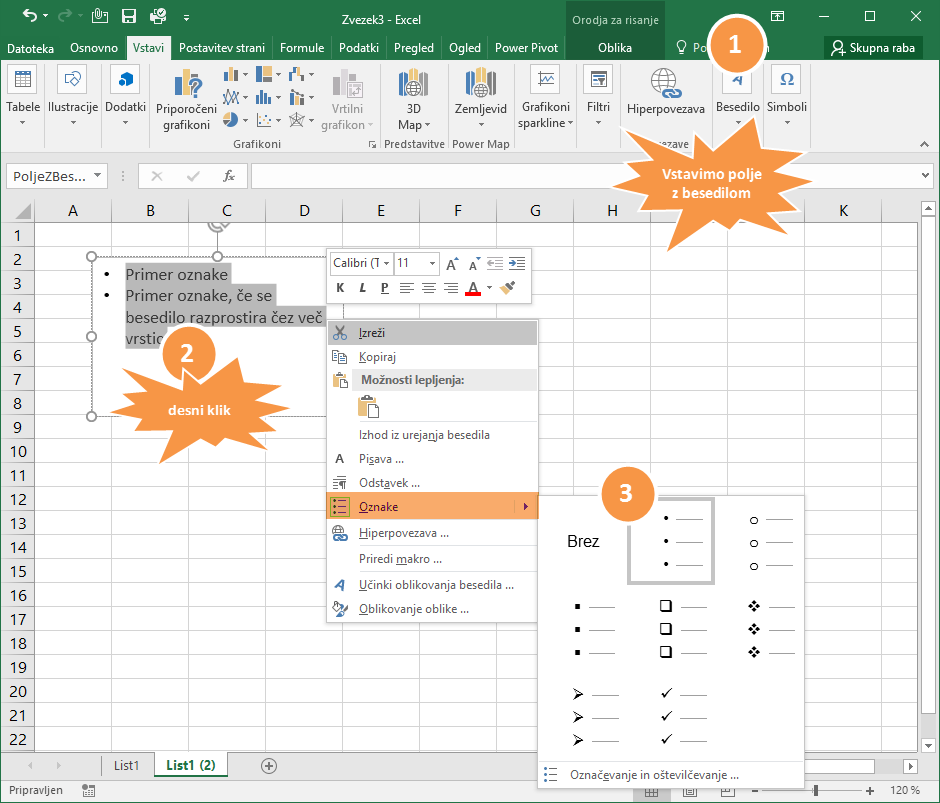Image resolution: width=940 pixels, height=803 pixels.
Task: Collapse the ribbon with the chevron
Action: (924, 144)
